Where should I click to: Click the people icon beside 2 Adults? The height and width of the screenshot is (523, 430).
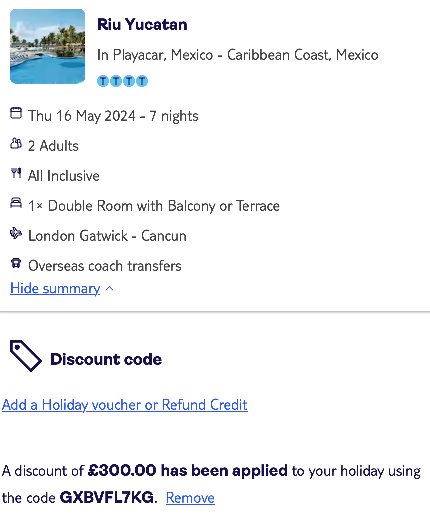pyautogui.click(x=16, y=143)
